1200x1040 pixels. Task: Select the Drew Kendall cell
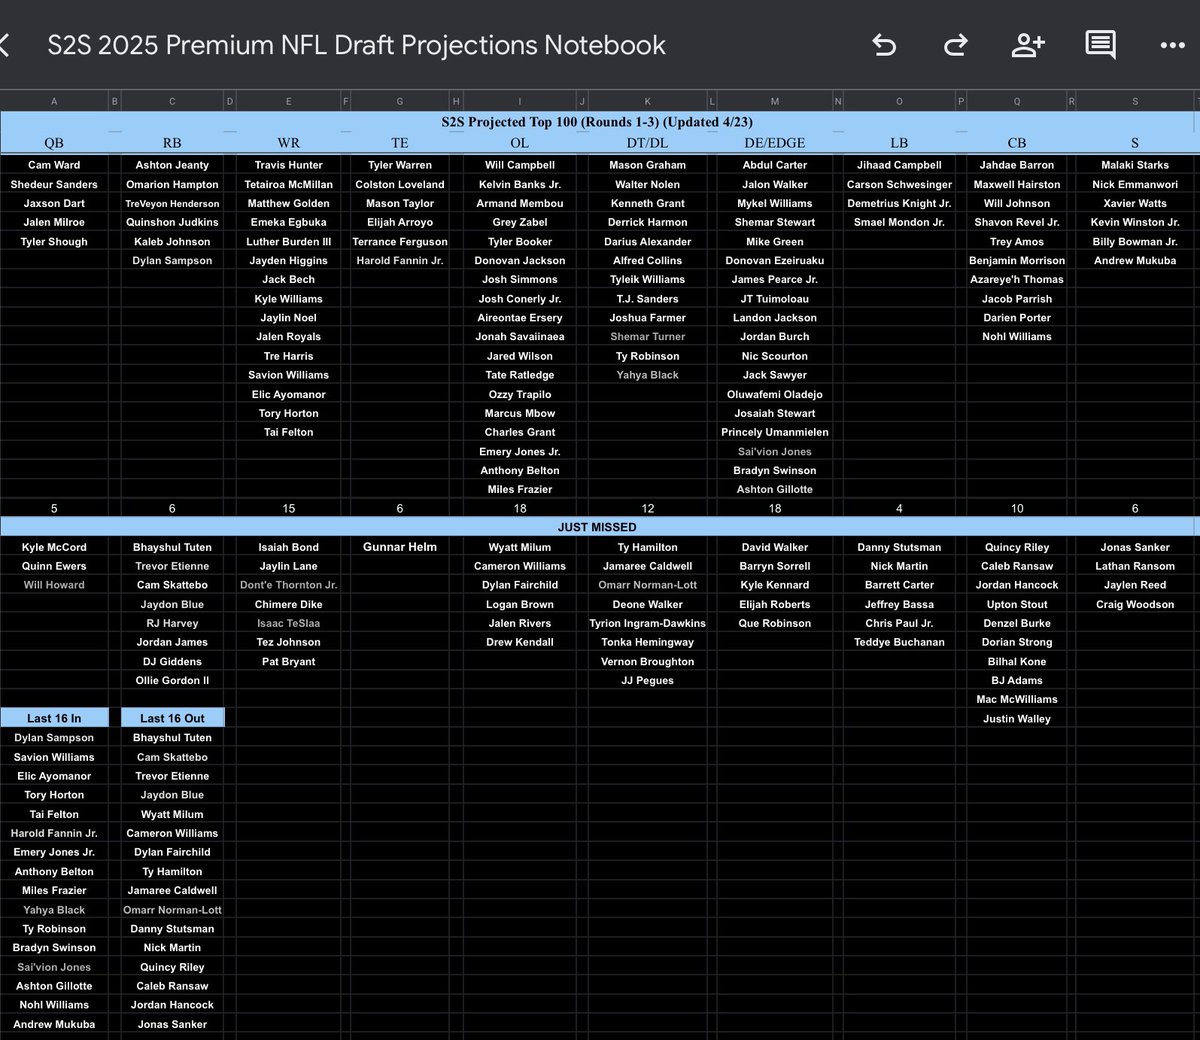click(520, 642)
